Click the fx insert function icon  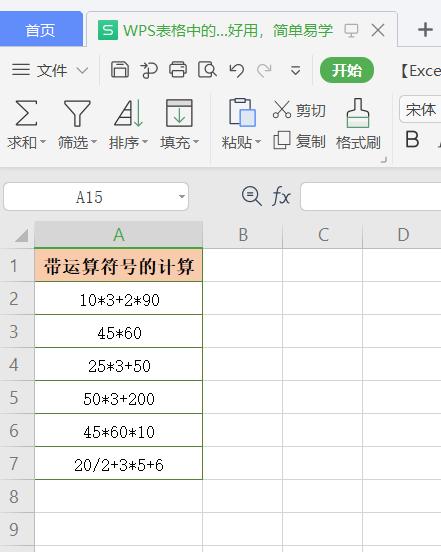tap(281, 196)
